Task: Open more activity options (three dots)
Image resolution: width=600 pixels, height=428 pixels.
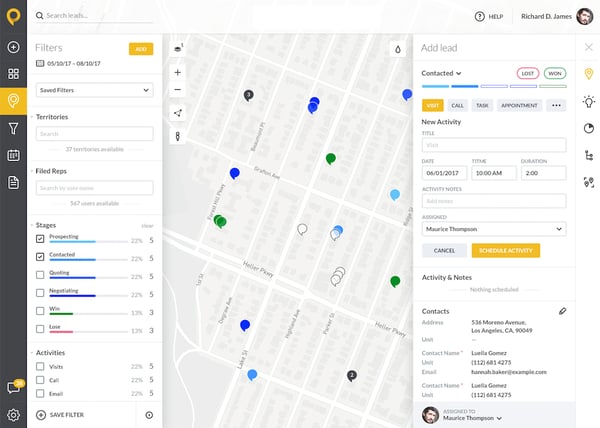Action: point(556,105)
